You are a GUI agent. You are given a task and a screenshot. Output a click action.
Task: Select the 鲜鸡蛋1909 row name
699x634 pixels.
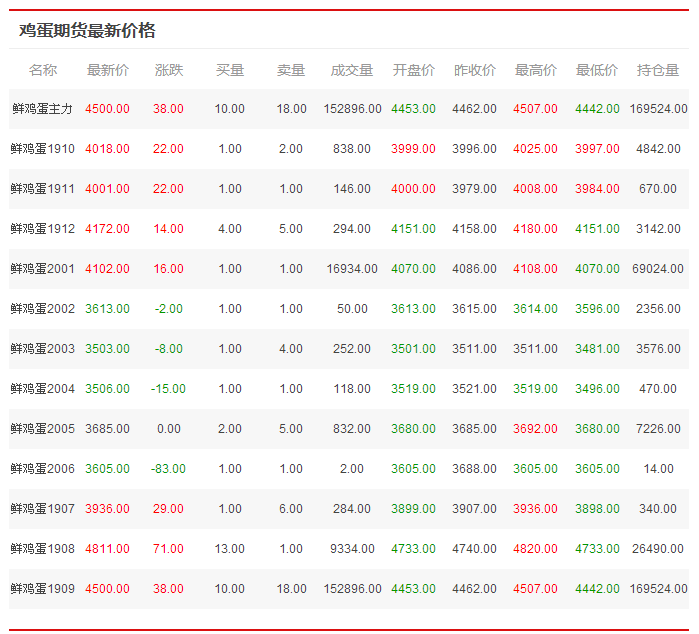point(42,589)
